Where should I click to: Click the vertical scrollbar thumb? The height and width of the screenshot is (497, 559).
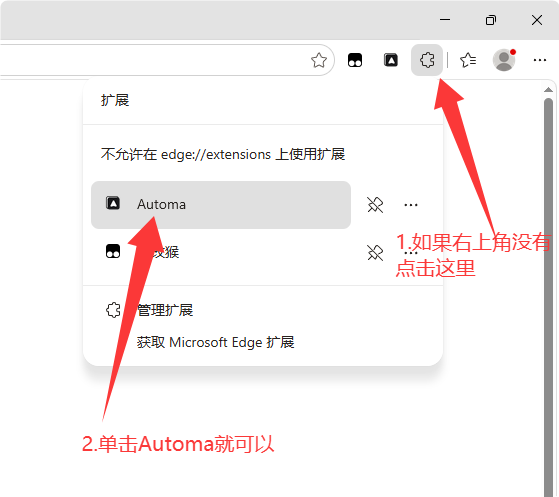(548, 296)
